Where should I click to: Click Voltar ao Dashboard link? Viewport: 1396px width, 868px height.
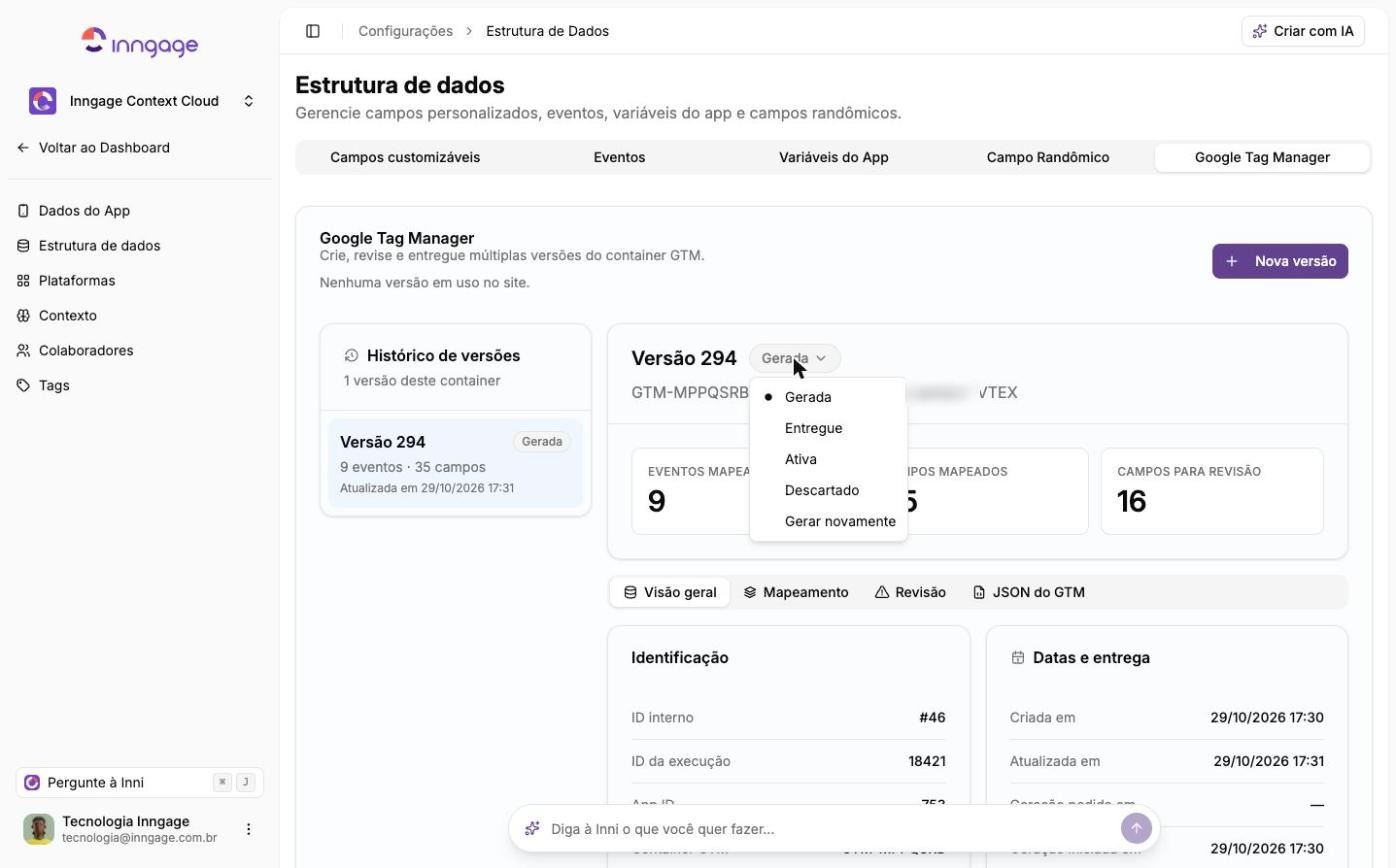93,148
